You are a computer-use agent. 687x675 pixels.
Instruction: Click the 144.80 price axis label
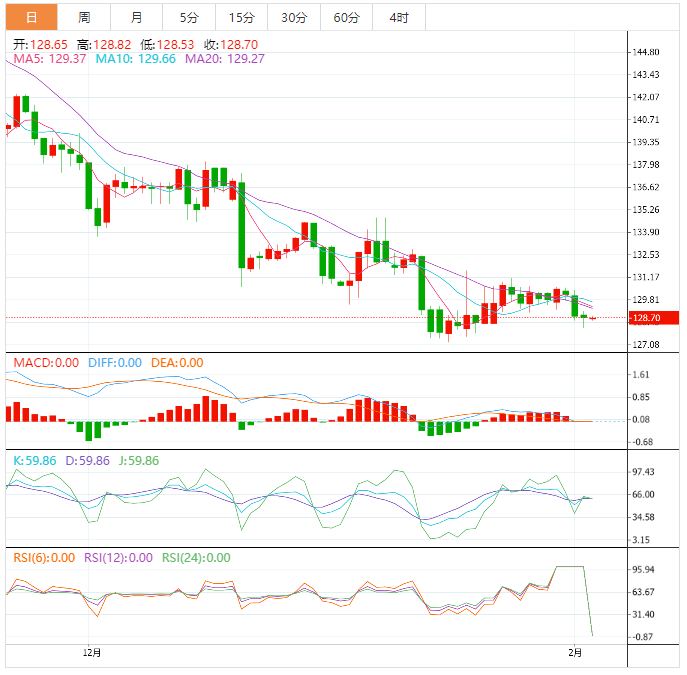pos(646,52)
